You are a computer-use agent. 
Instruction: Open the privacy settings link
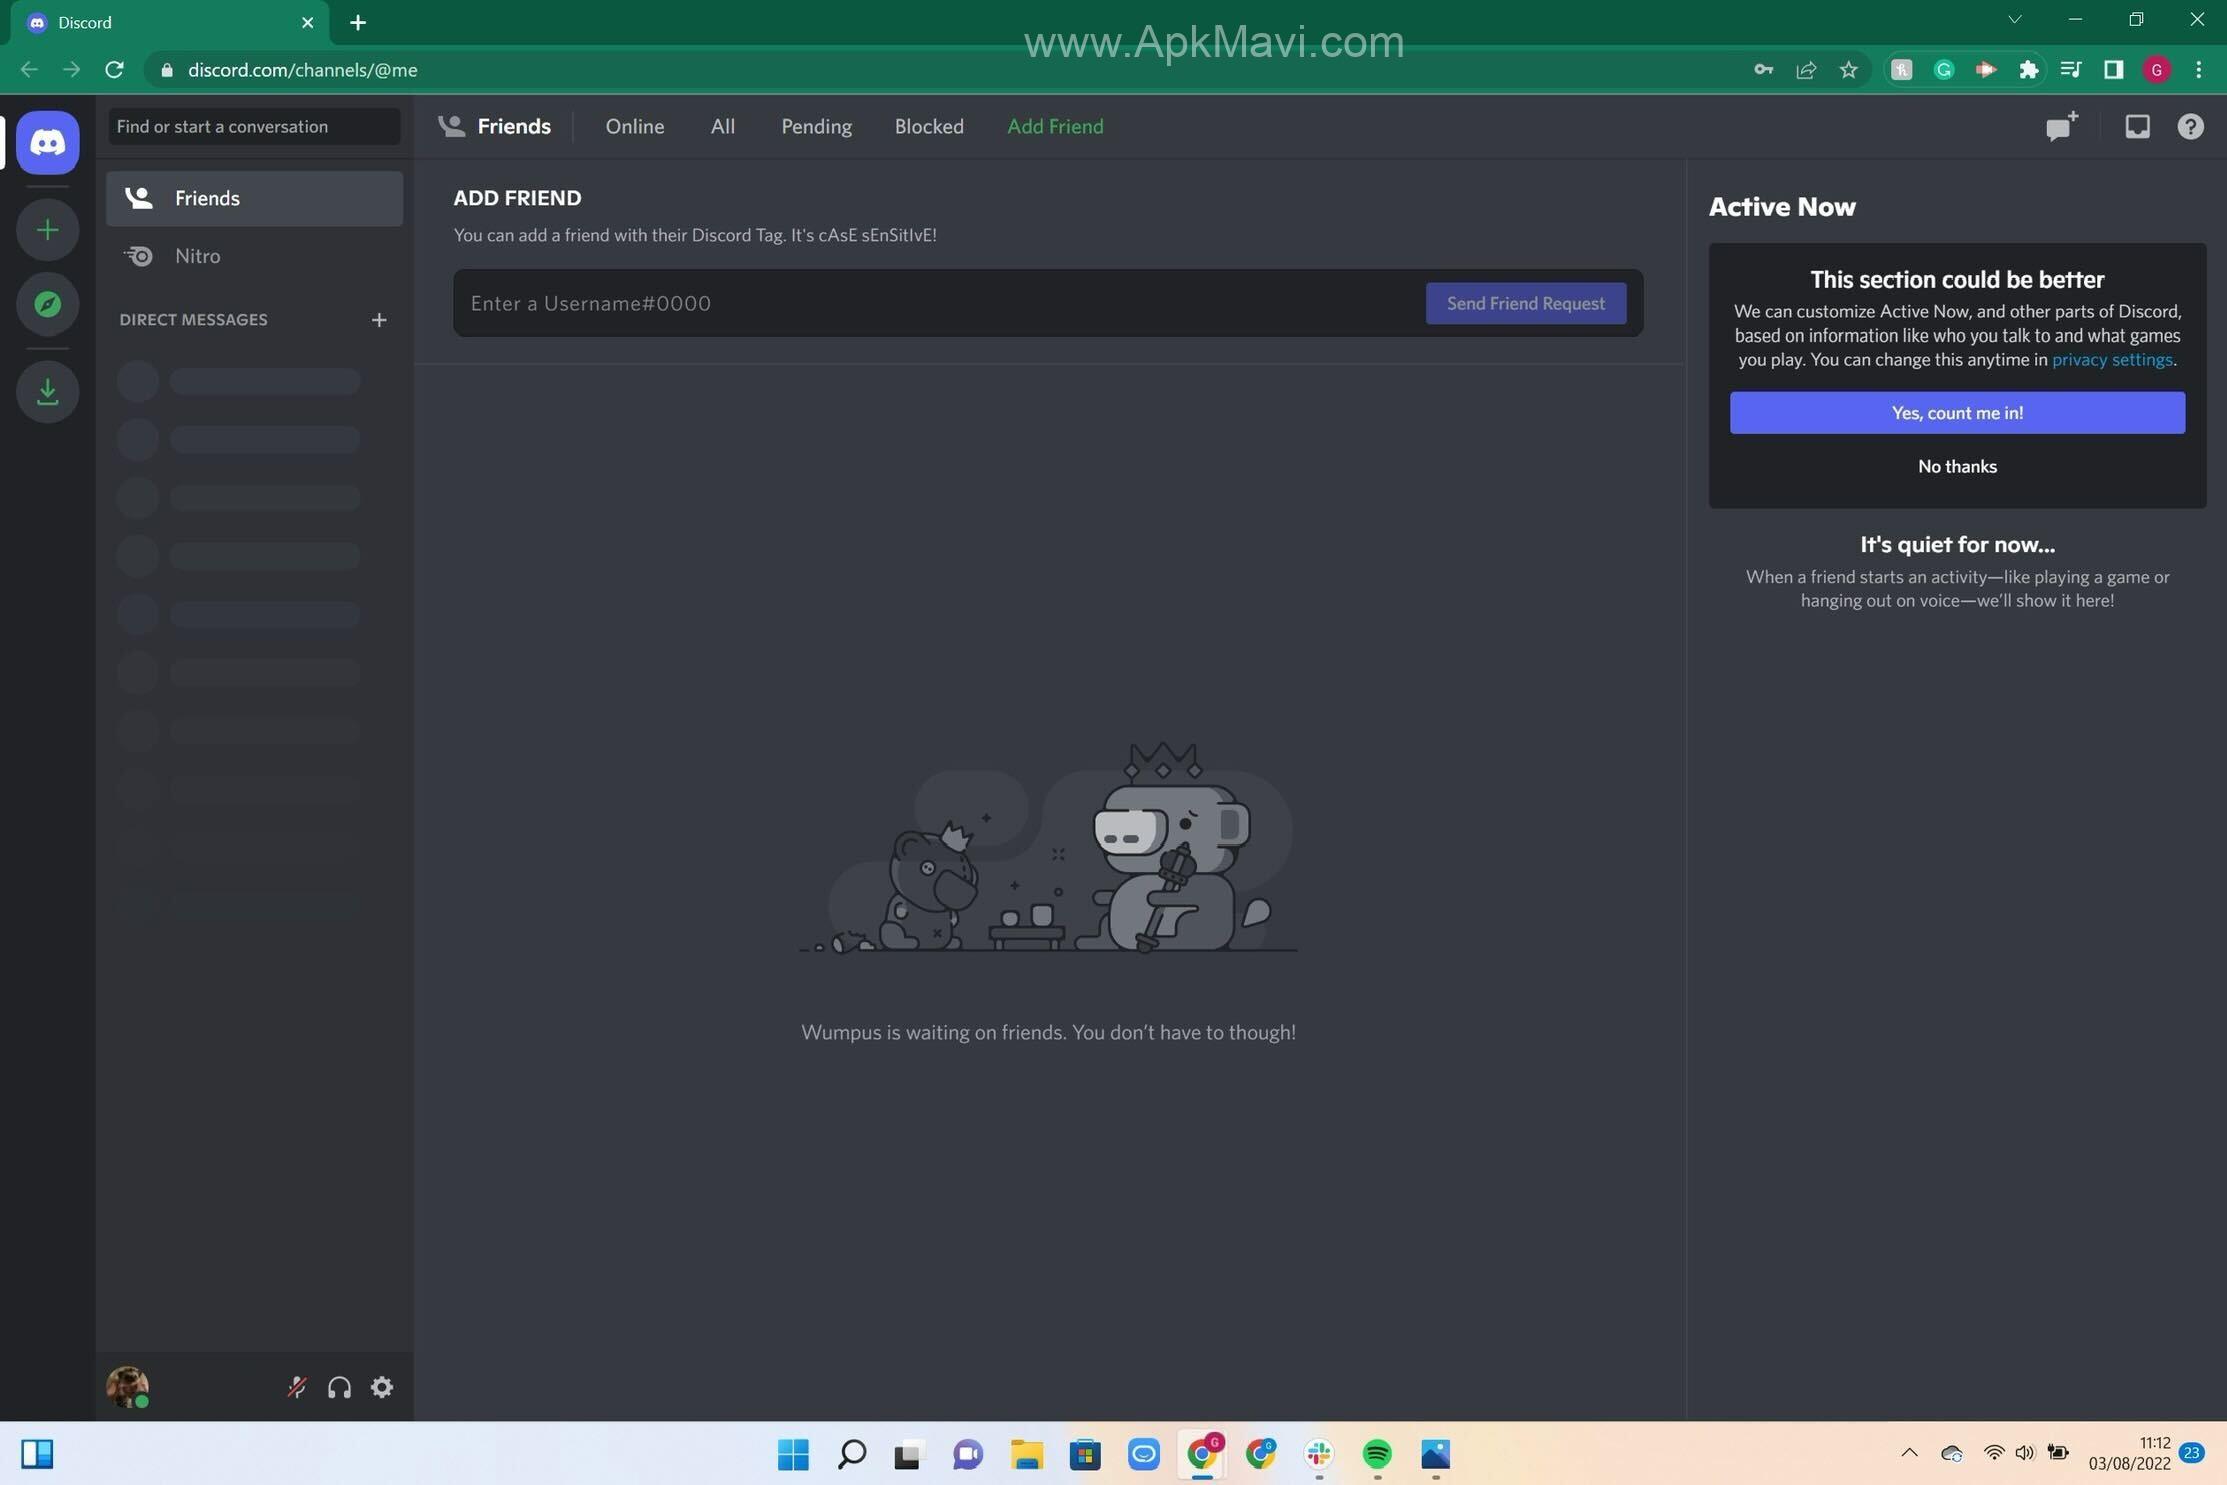tap(2112, 359)
